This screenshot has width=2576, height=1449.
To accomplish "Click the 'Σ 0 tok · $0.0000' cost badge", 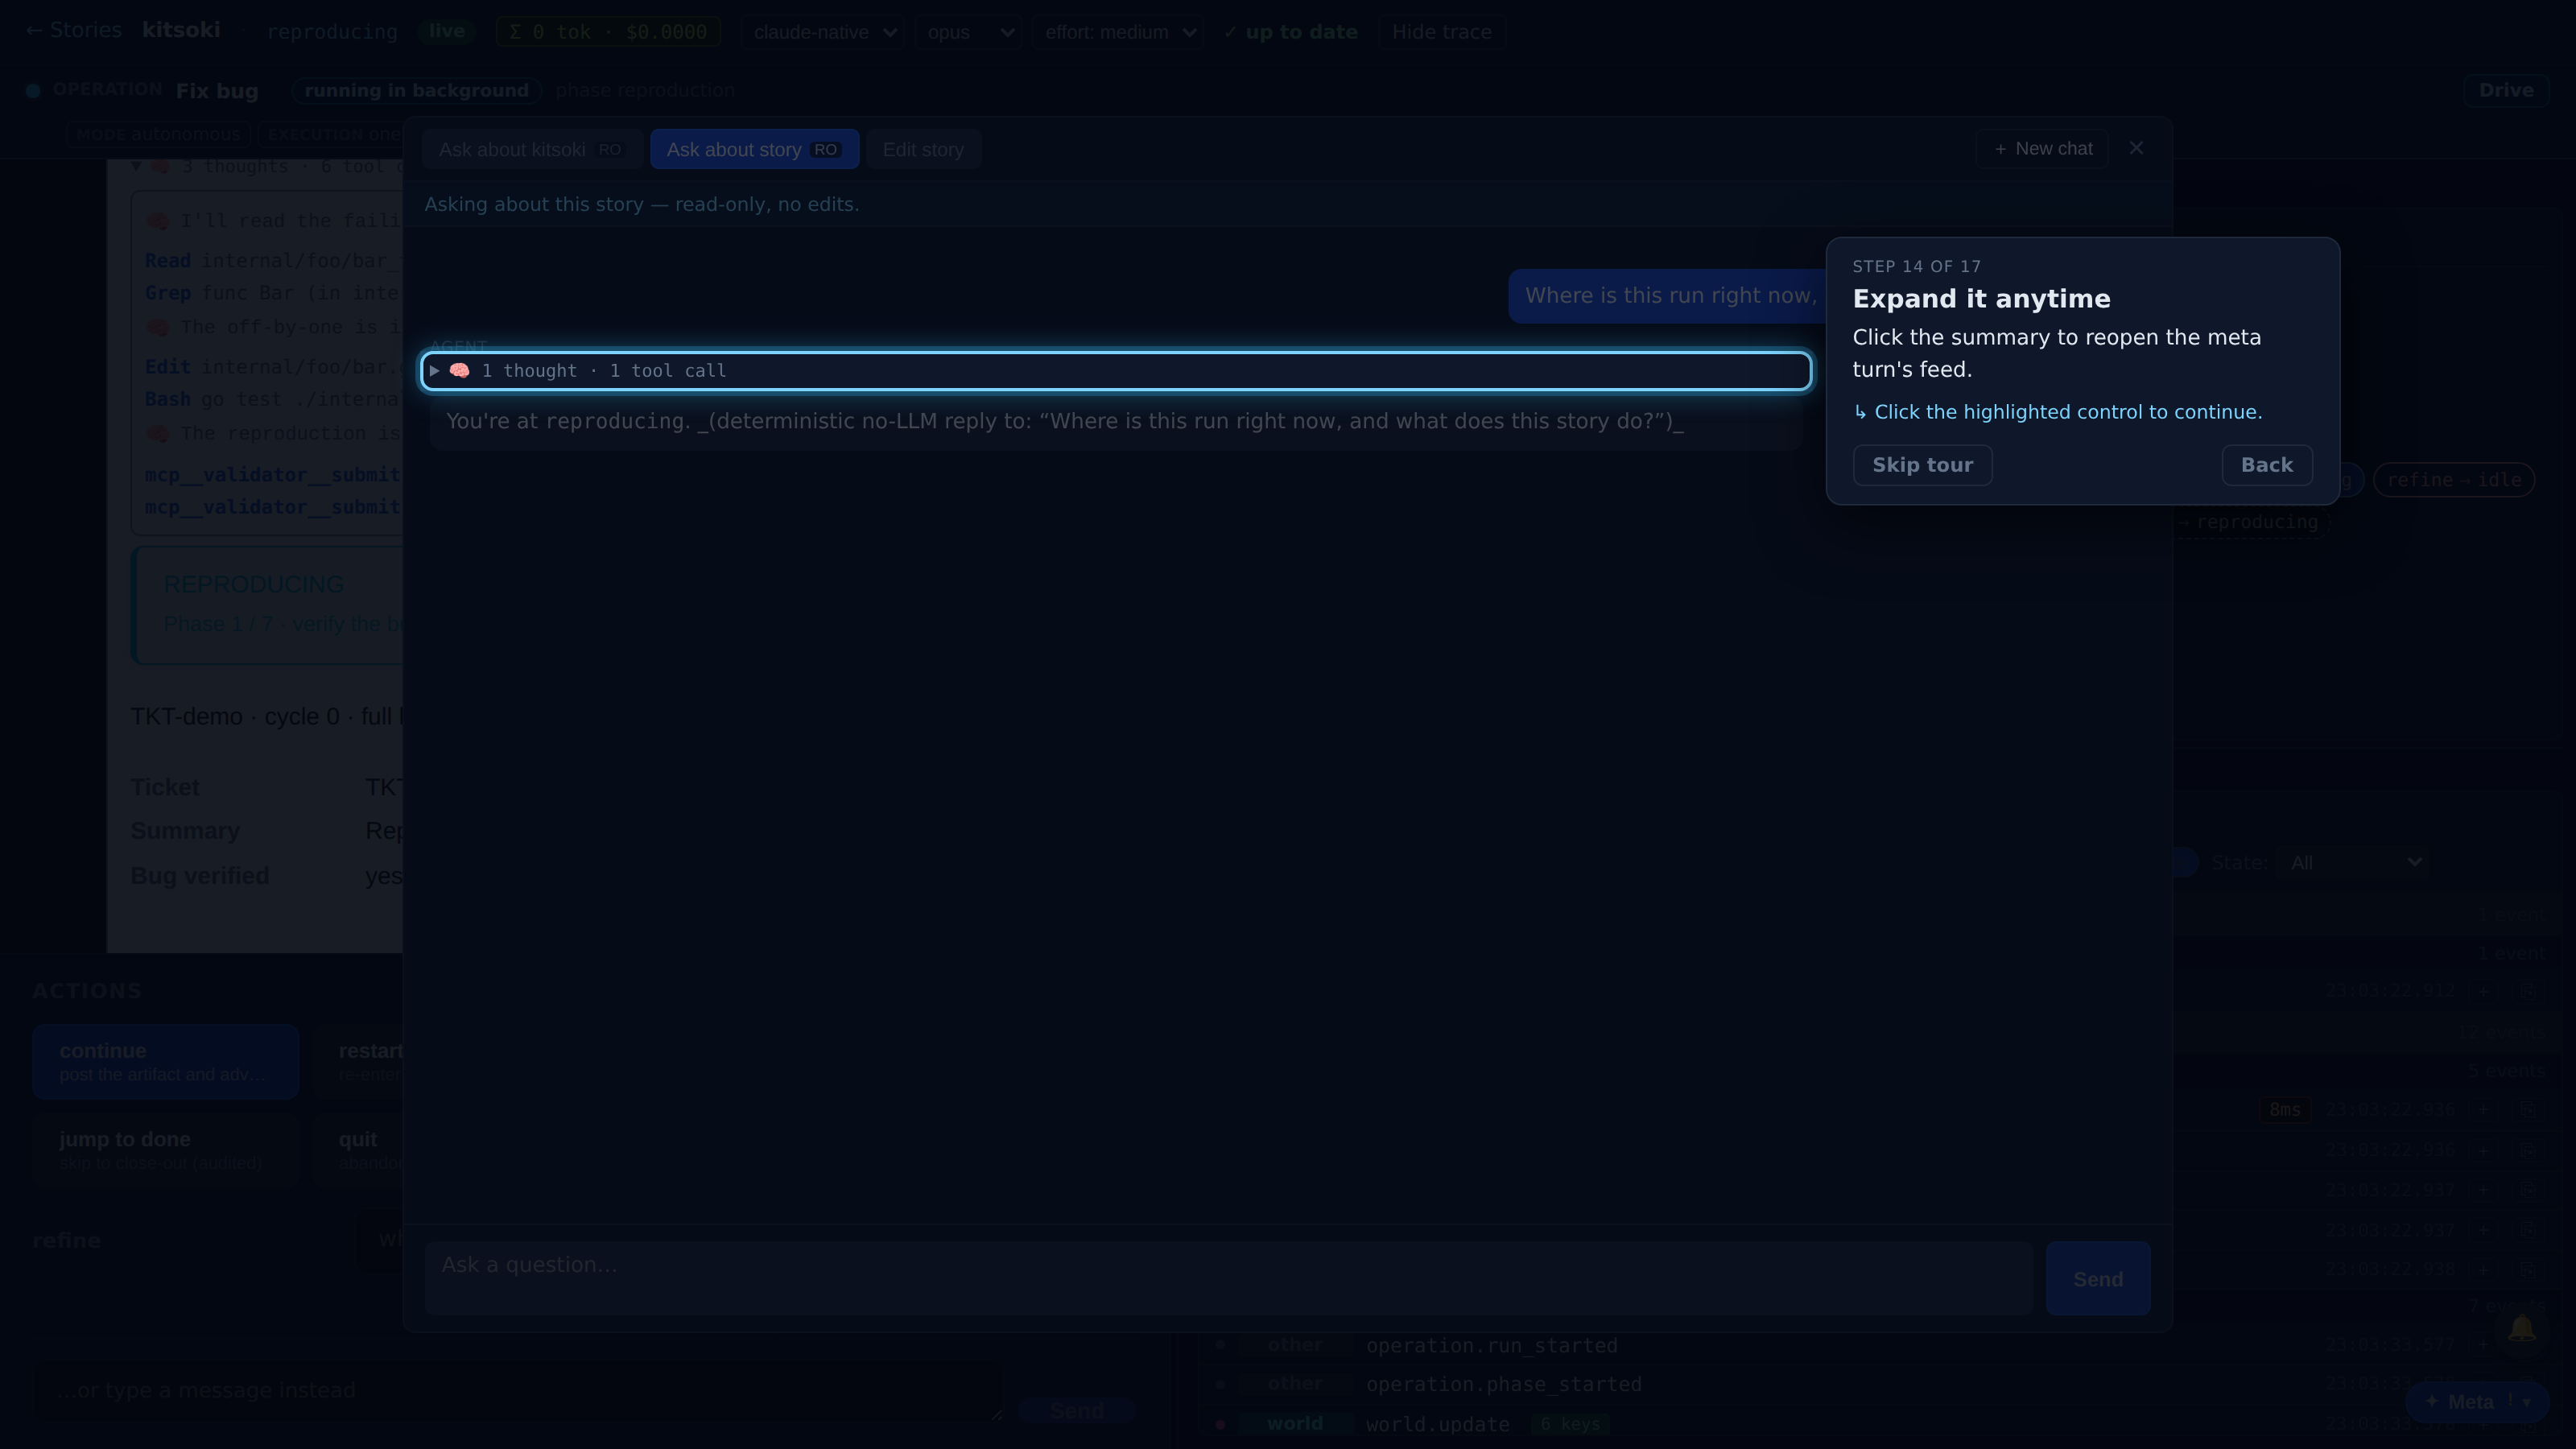I will click(608, 32).
